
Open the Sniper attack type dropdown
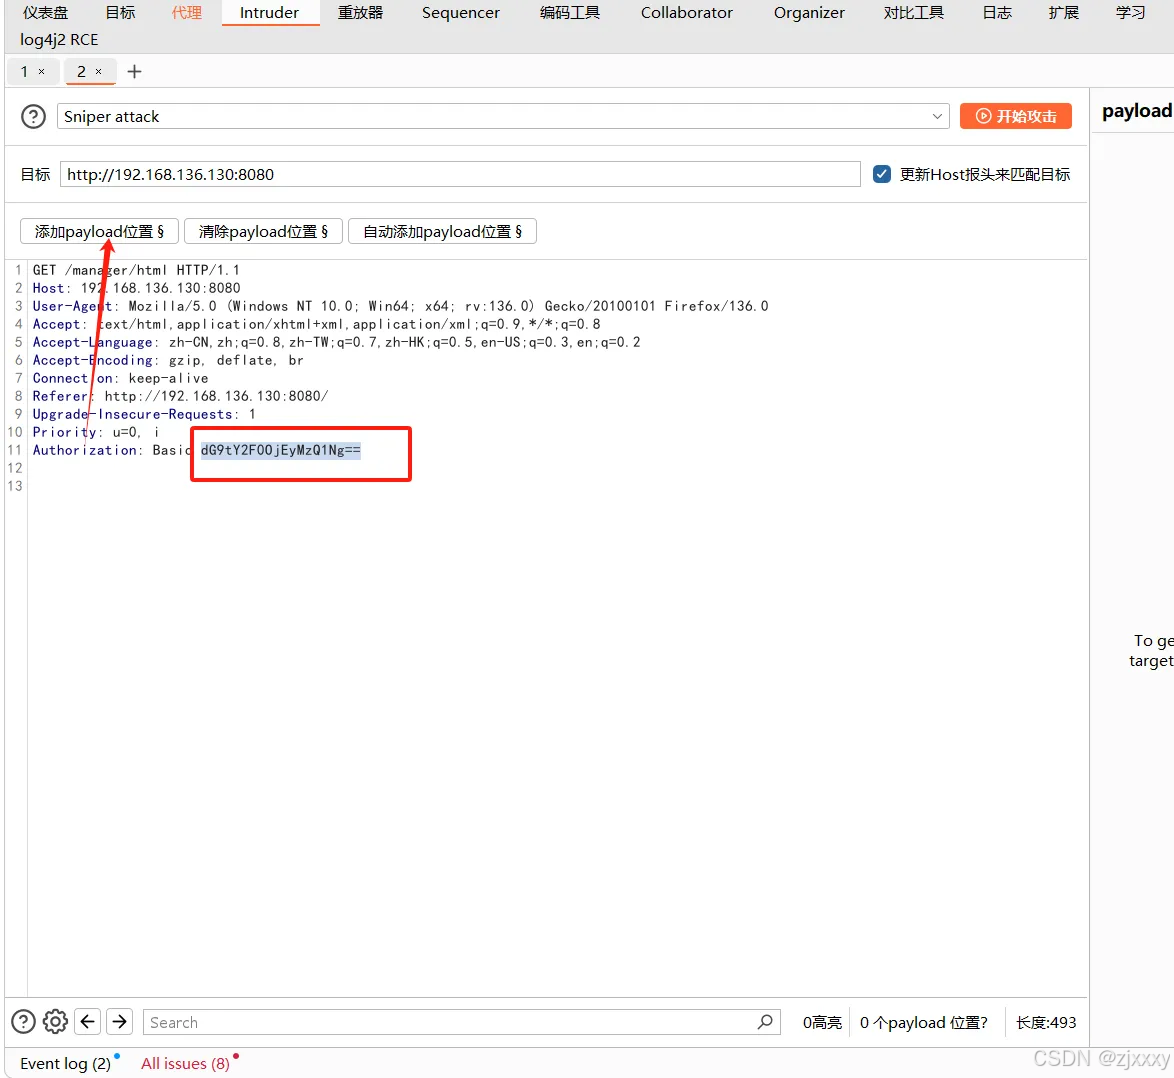(x=938, y=116)
